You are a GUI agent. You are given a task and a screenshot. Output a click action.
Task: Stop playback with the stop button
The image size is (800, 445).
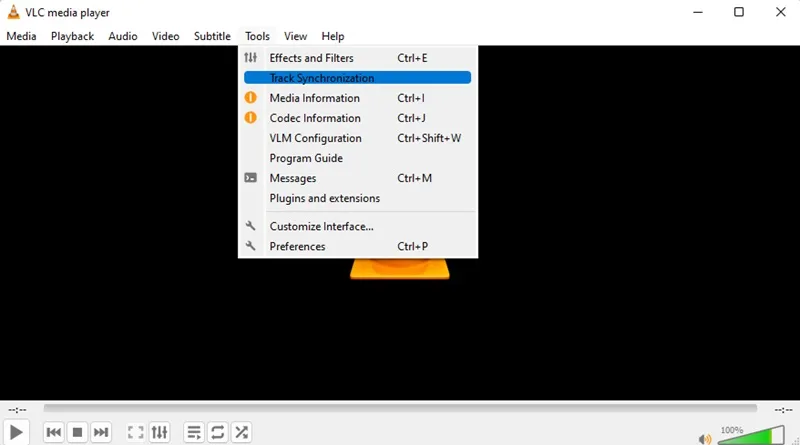78,432
